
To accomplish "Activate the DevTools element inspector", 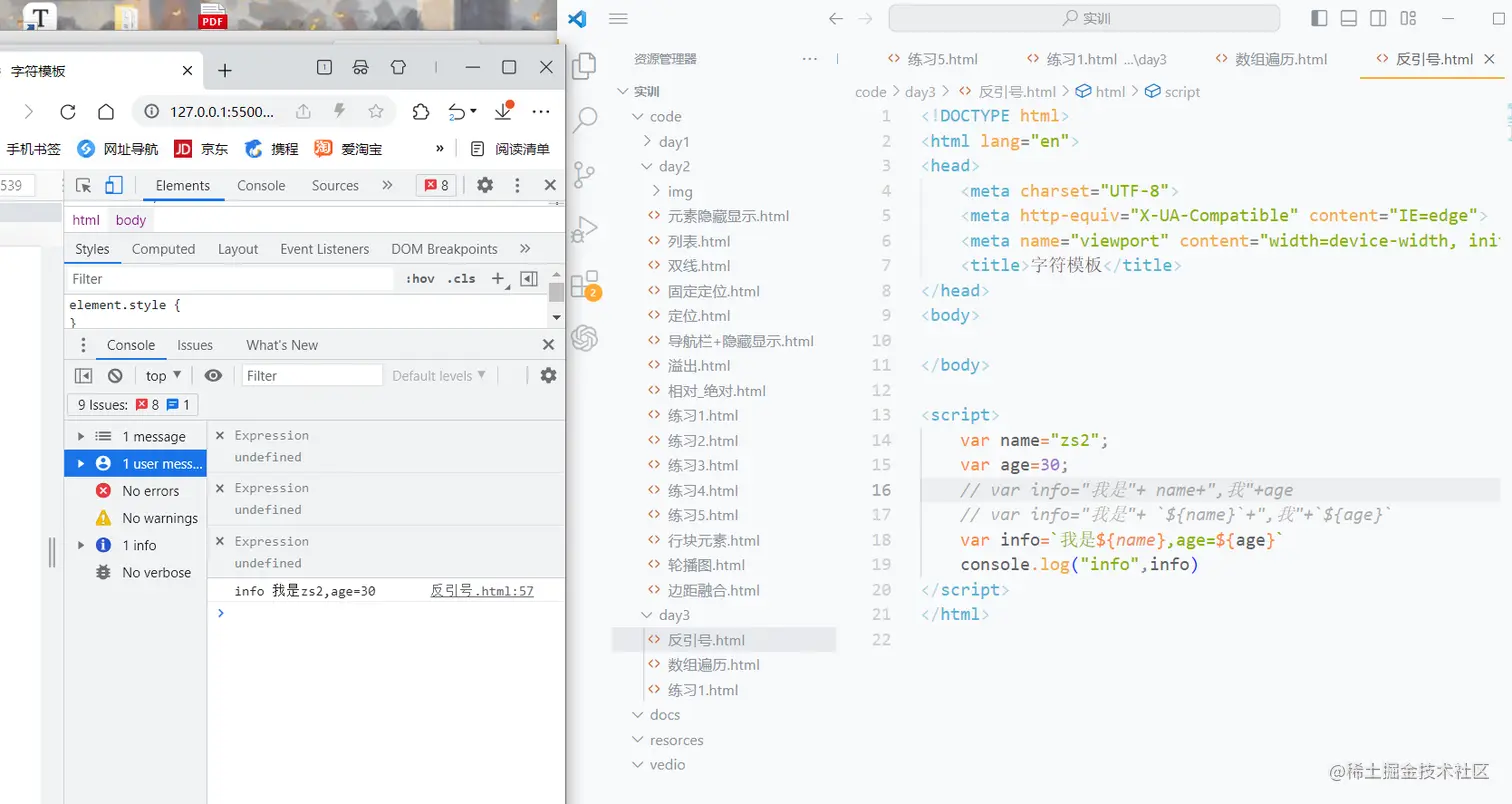I will (84, 185).
